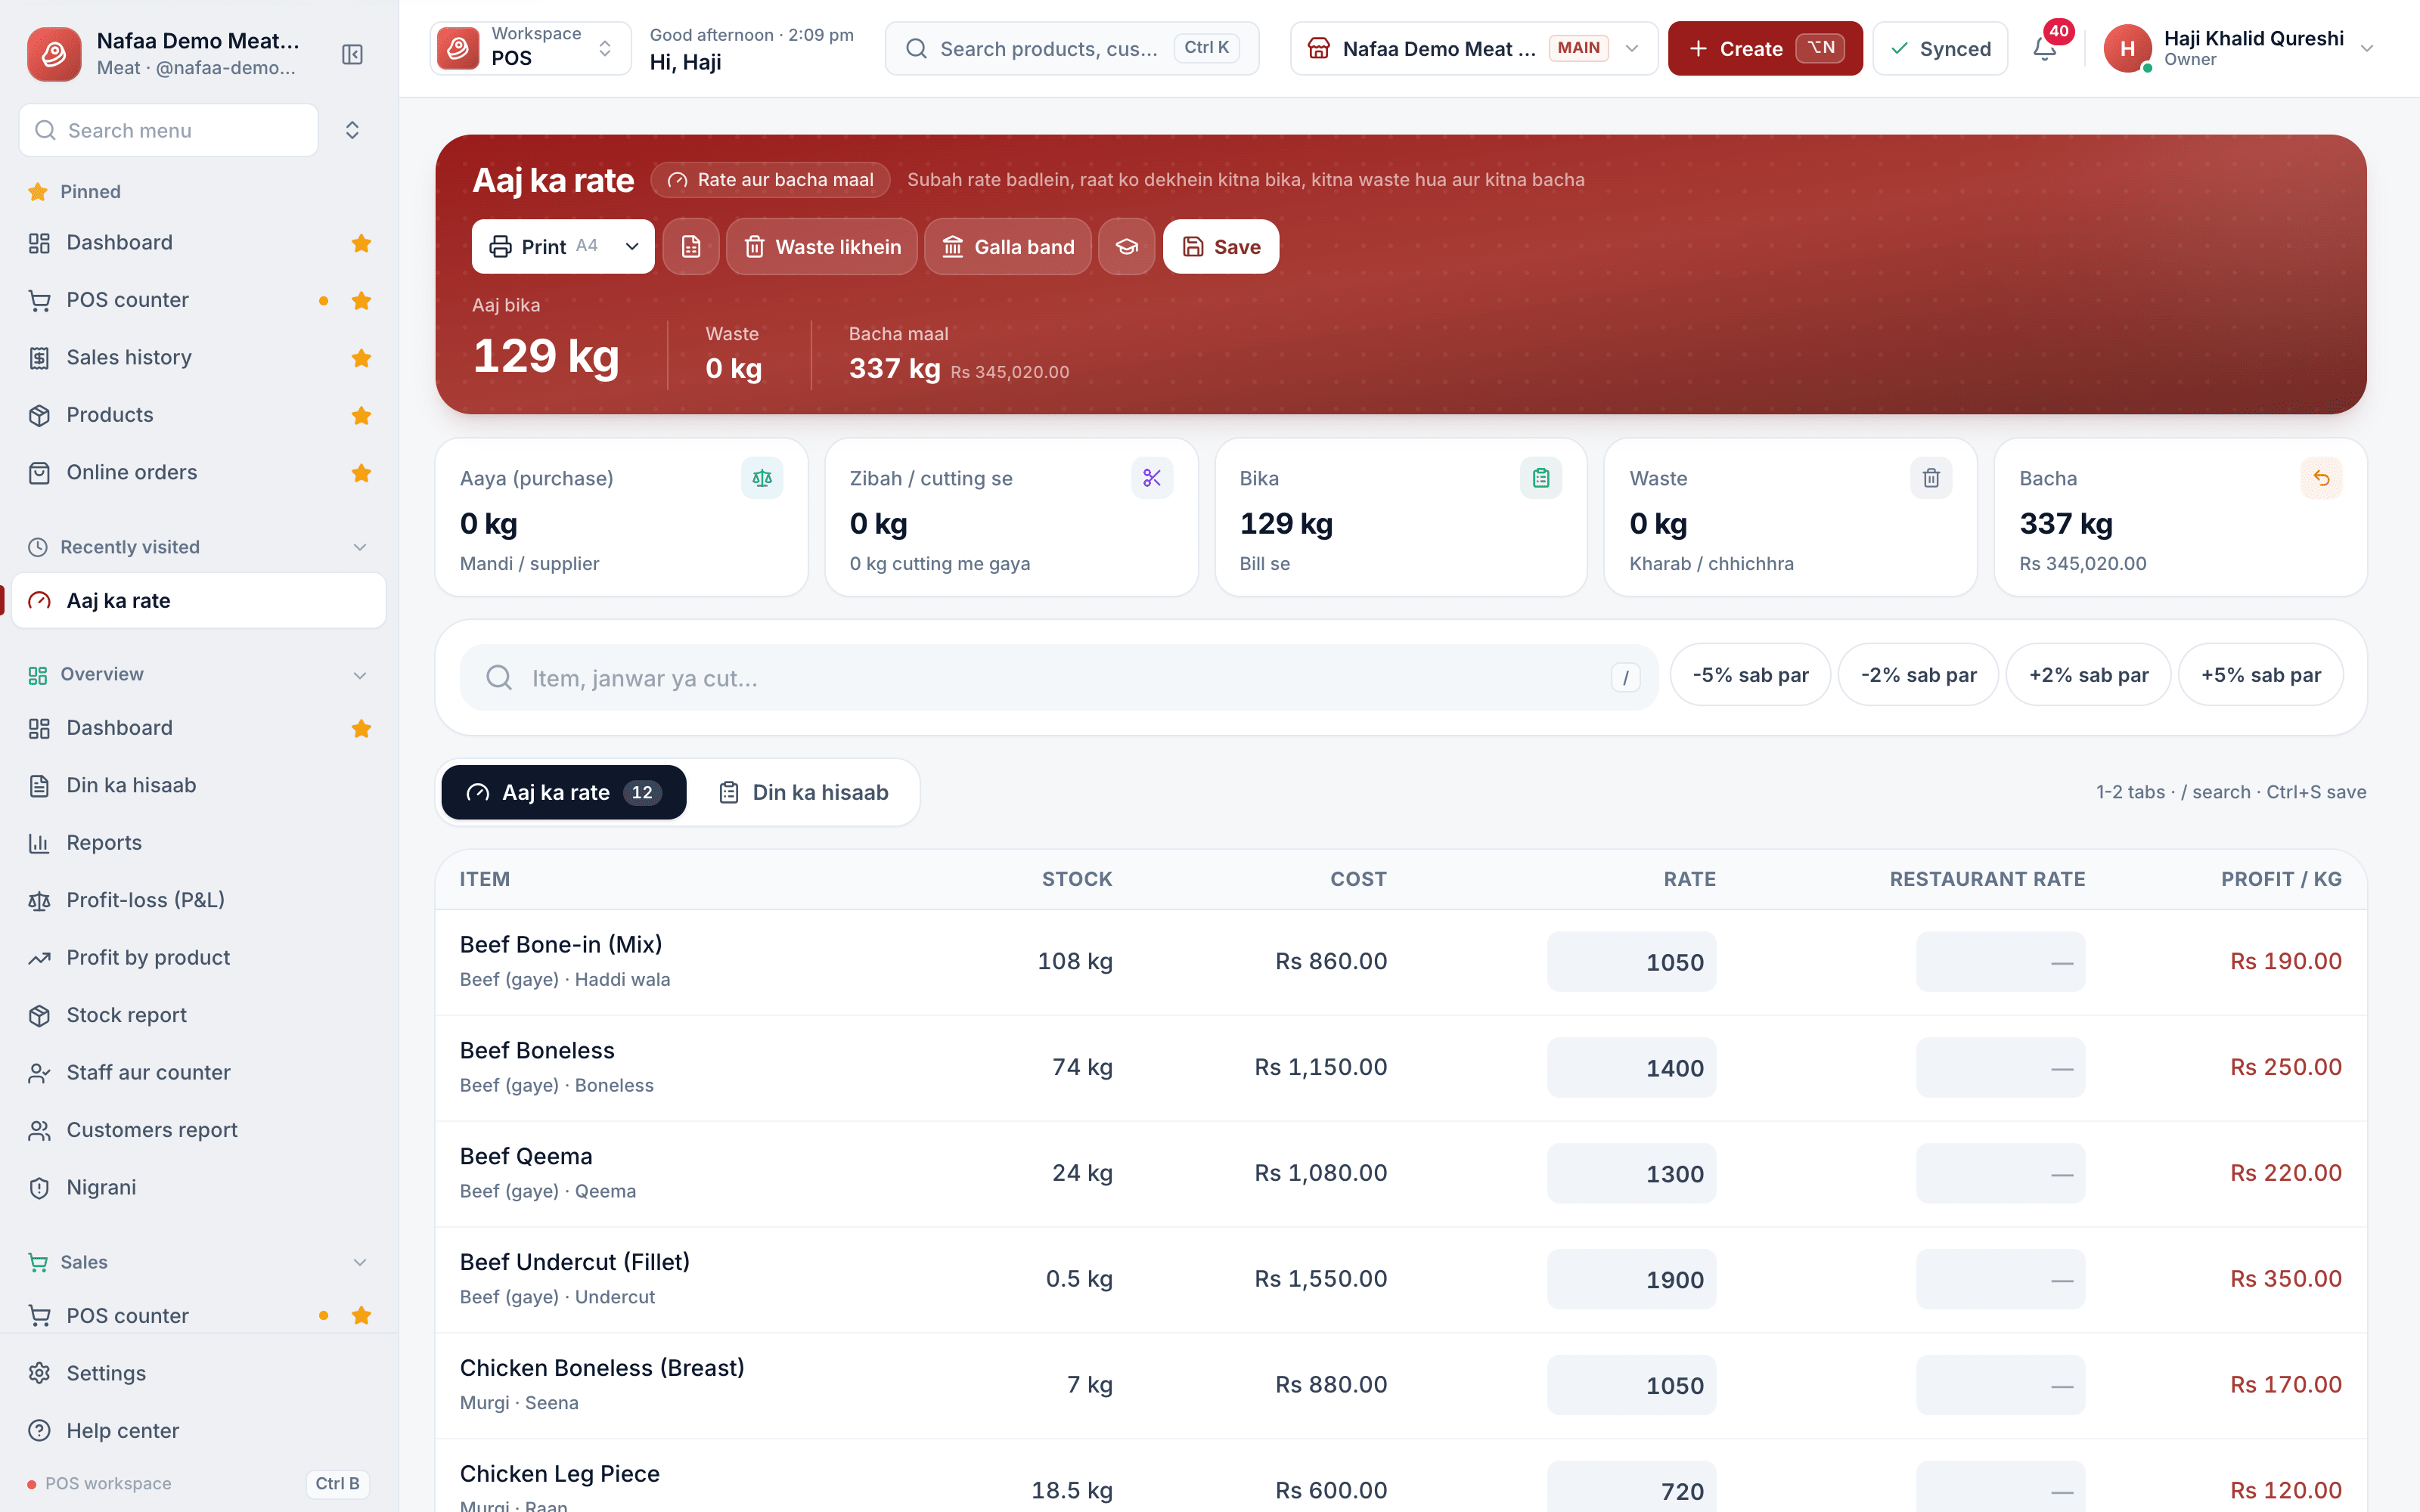2420x1512 pixels.
Task: Unpin Products using its star
Action: (361, 415)
